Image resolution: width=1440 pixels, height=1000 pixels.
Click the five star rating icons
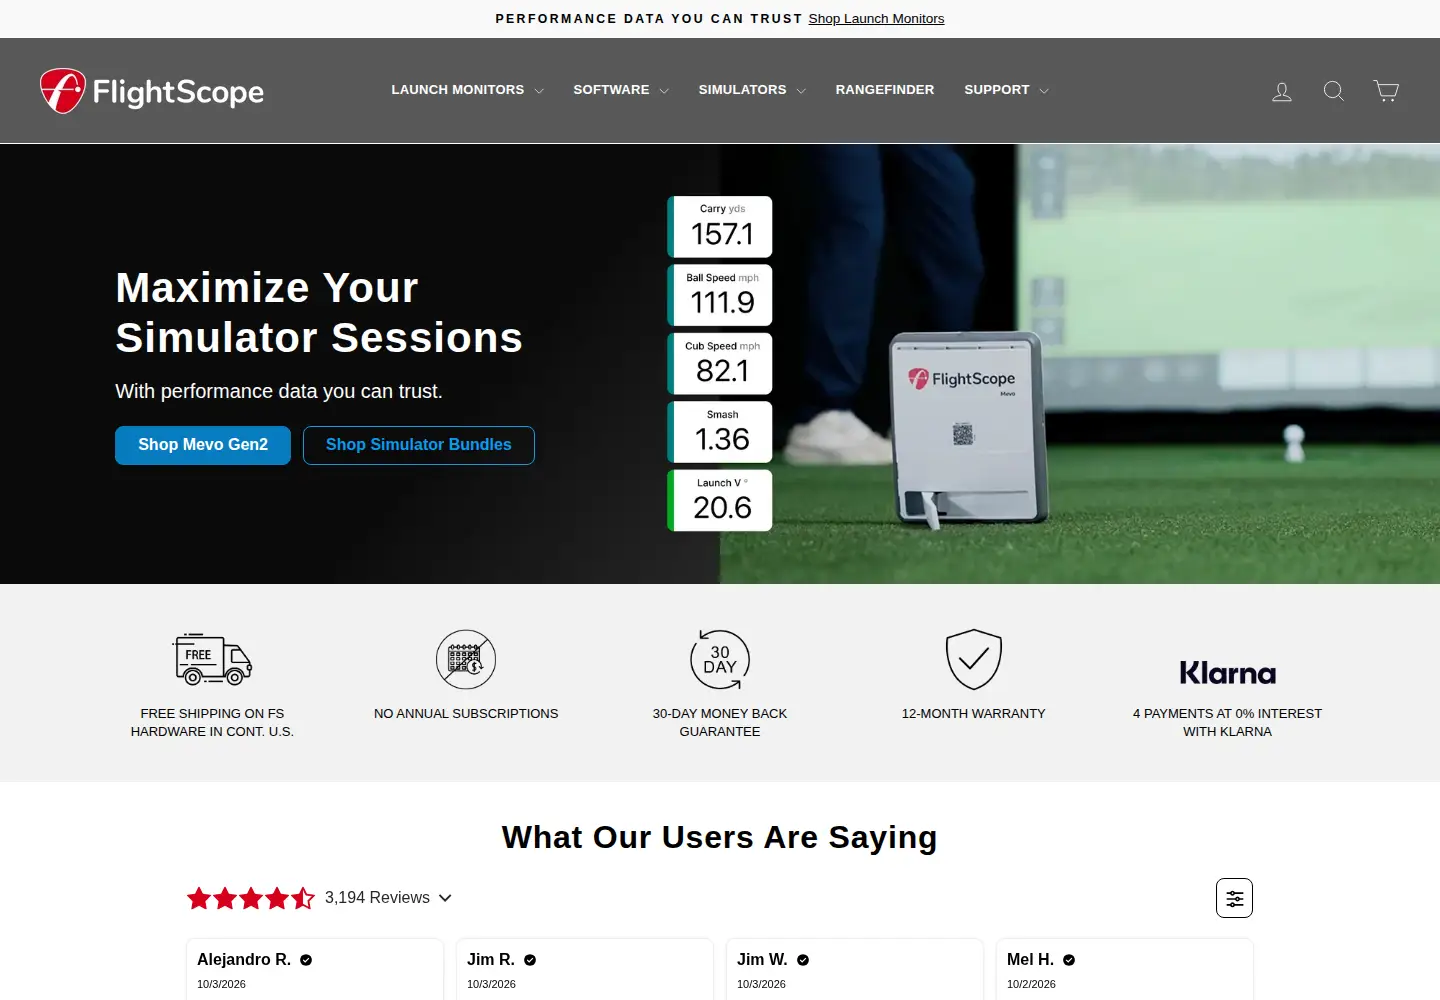point(251,898)
